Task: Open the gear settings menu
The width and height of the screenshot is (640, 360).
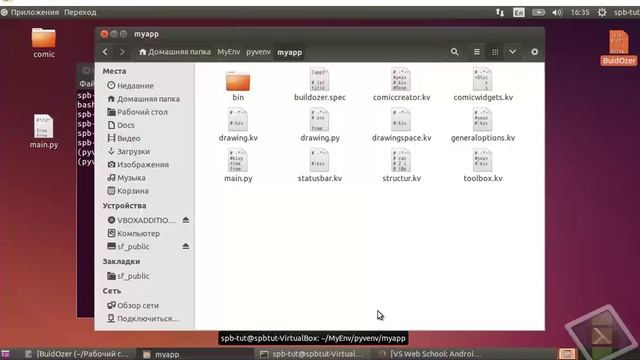Action: tap(534, 52)
